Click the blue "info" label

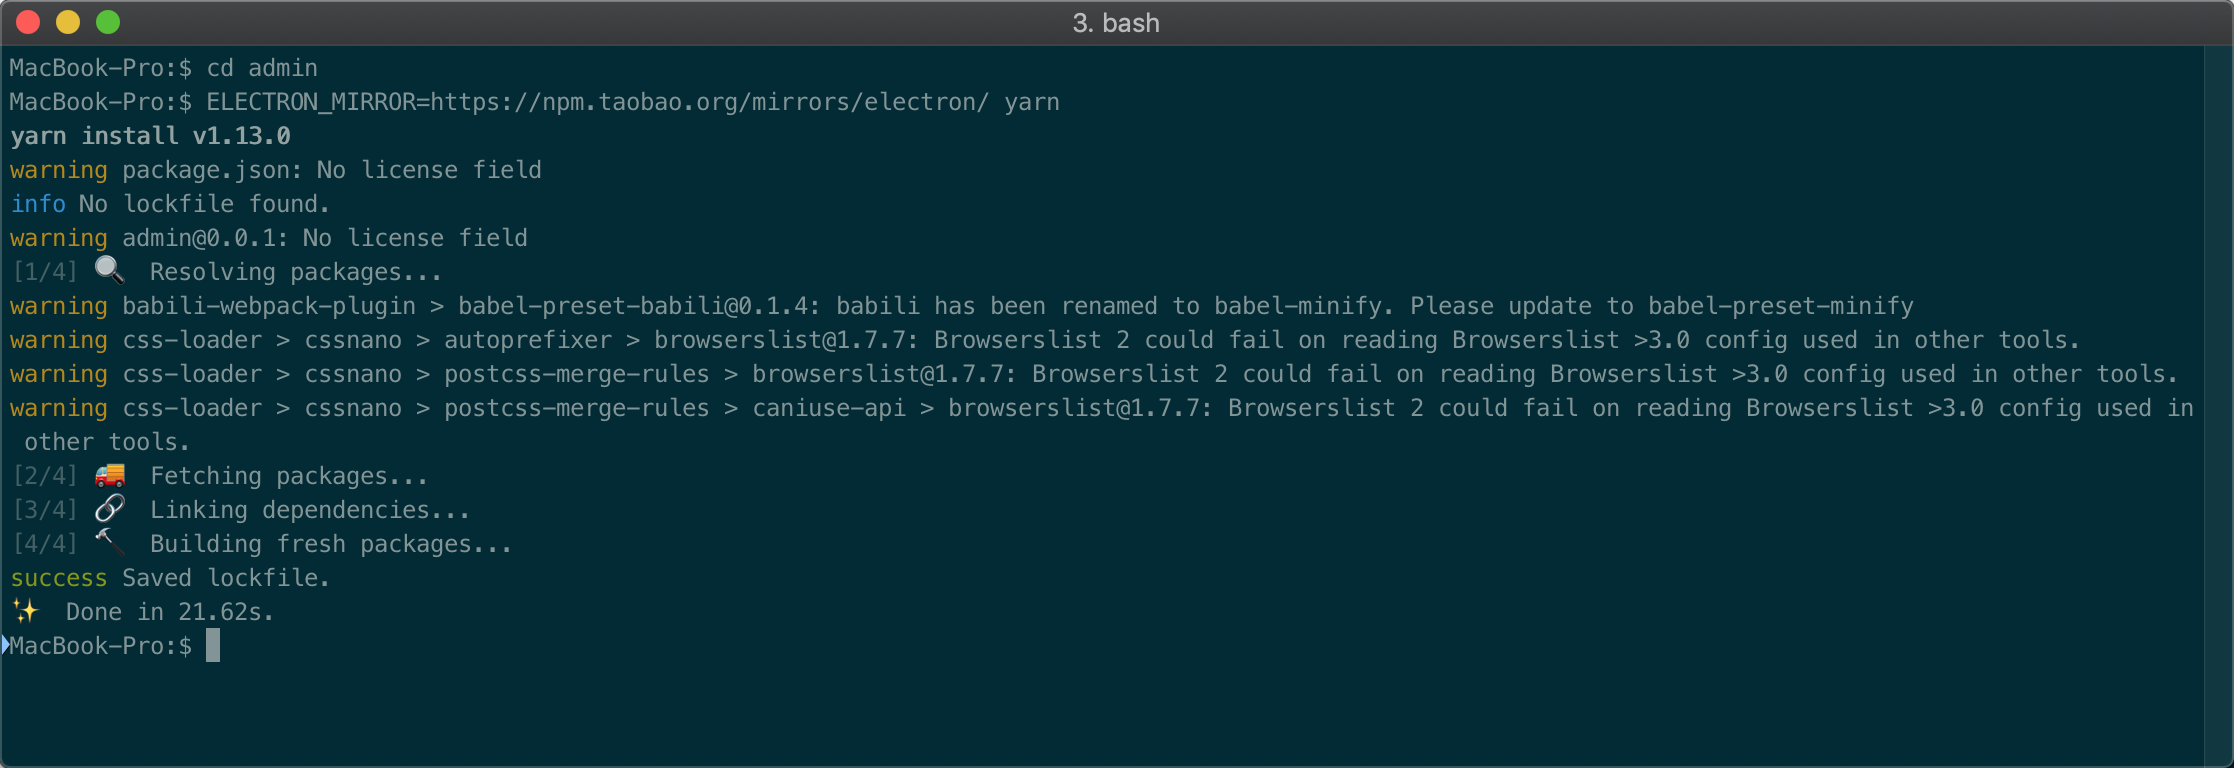coord(38,204)
